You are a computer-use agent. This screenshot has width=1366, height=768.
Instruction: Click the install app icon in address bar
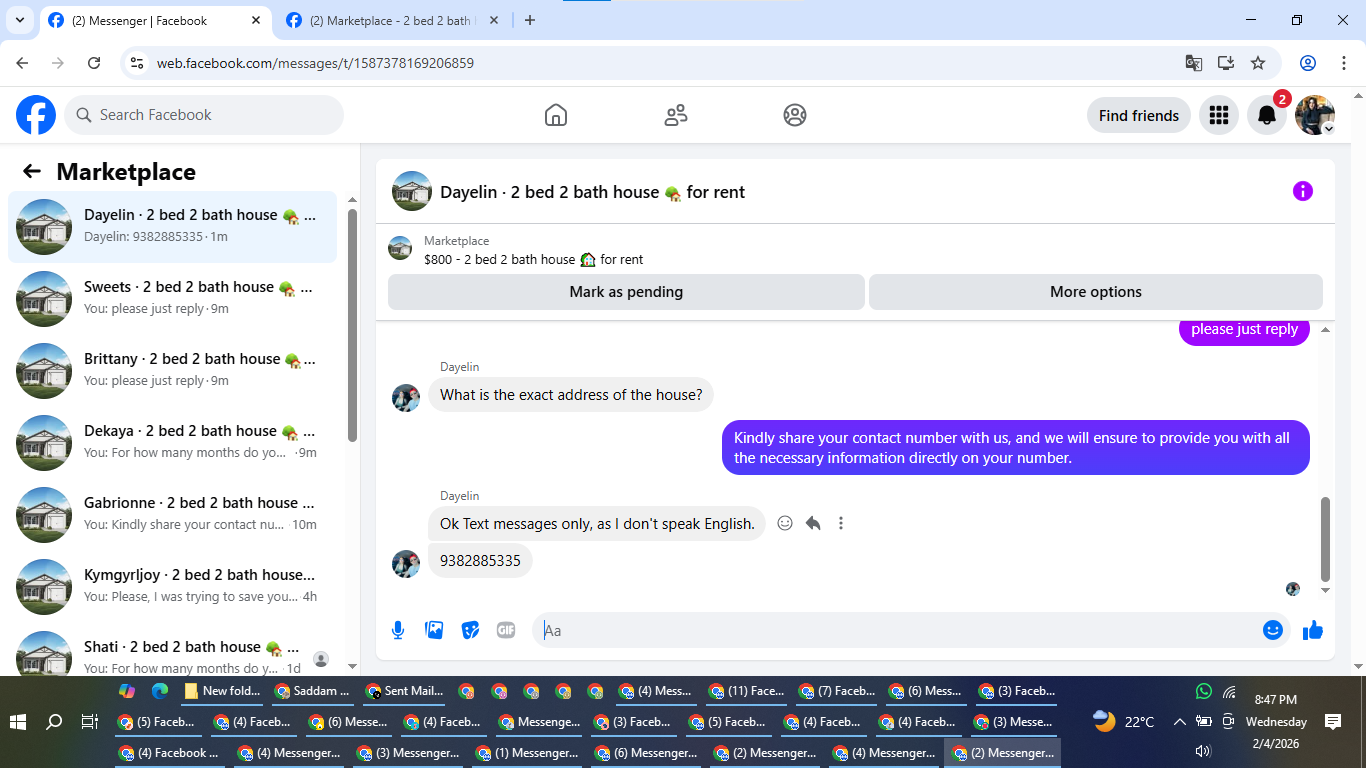pos(1226,63)
